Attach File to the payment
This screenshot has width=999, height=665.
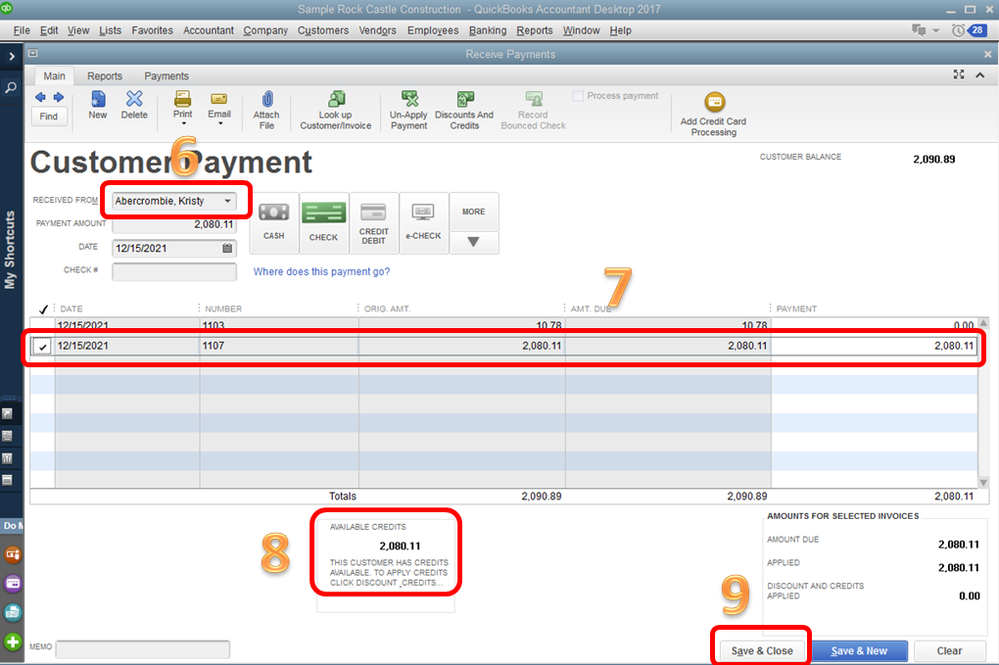click(x=266, y=110)
